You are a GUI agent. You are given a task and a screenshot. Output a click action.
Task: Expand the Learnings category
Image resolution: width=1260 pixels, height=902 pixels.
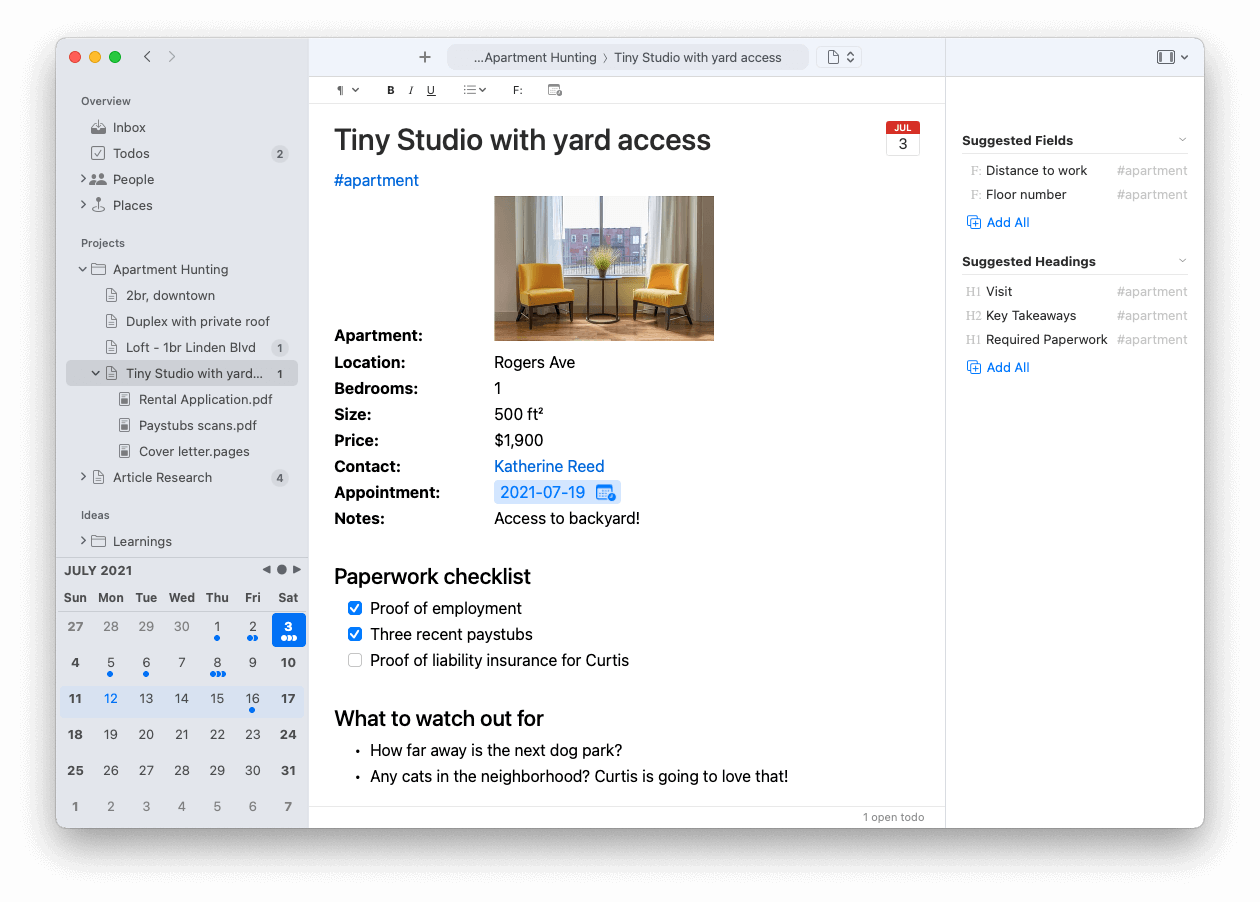pyautogui.click(x=83, y=541)
